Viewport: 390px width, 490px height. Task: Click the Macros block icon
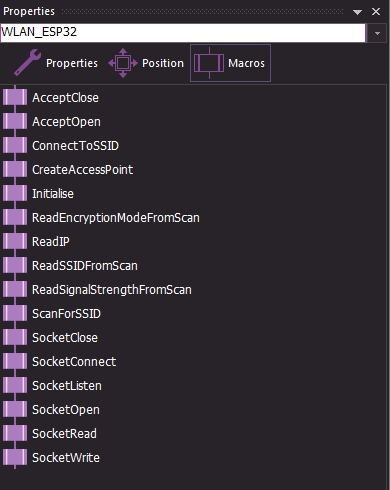tap(209, 63)
